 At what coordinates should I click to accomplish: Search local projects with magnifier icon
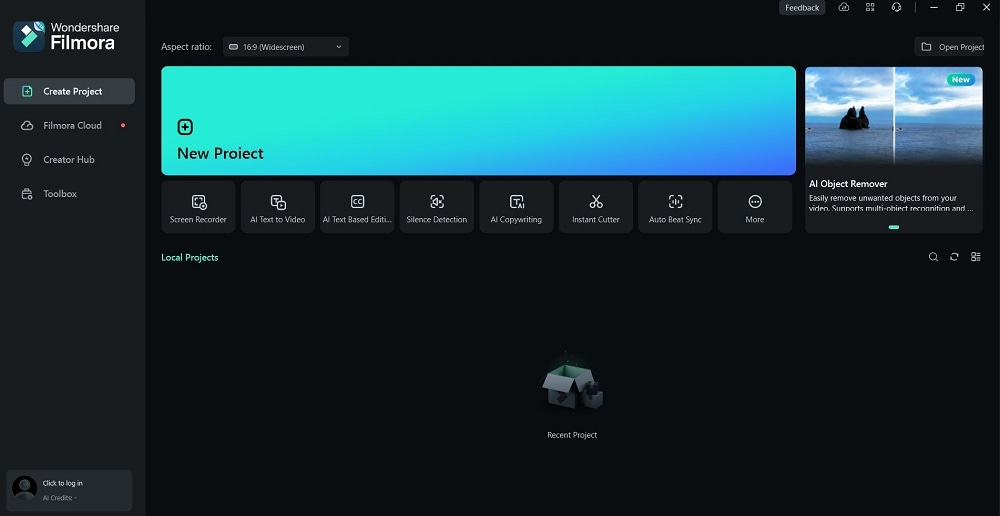(933, 257)
